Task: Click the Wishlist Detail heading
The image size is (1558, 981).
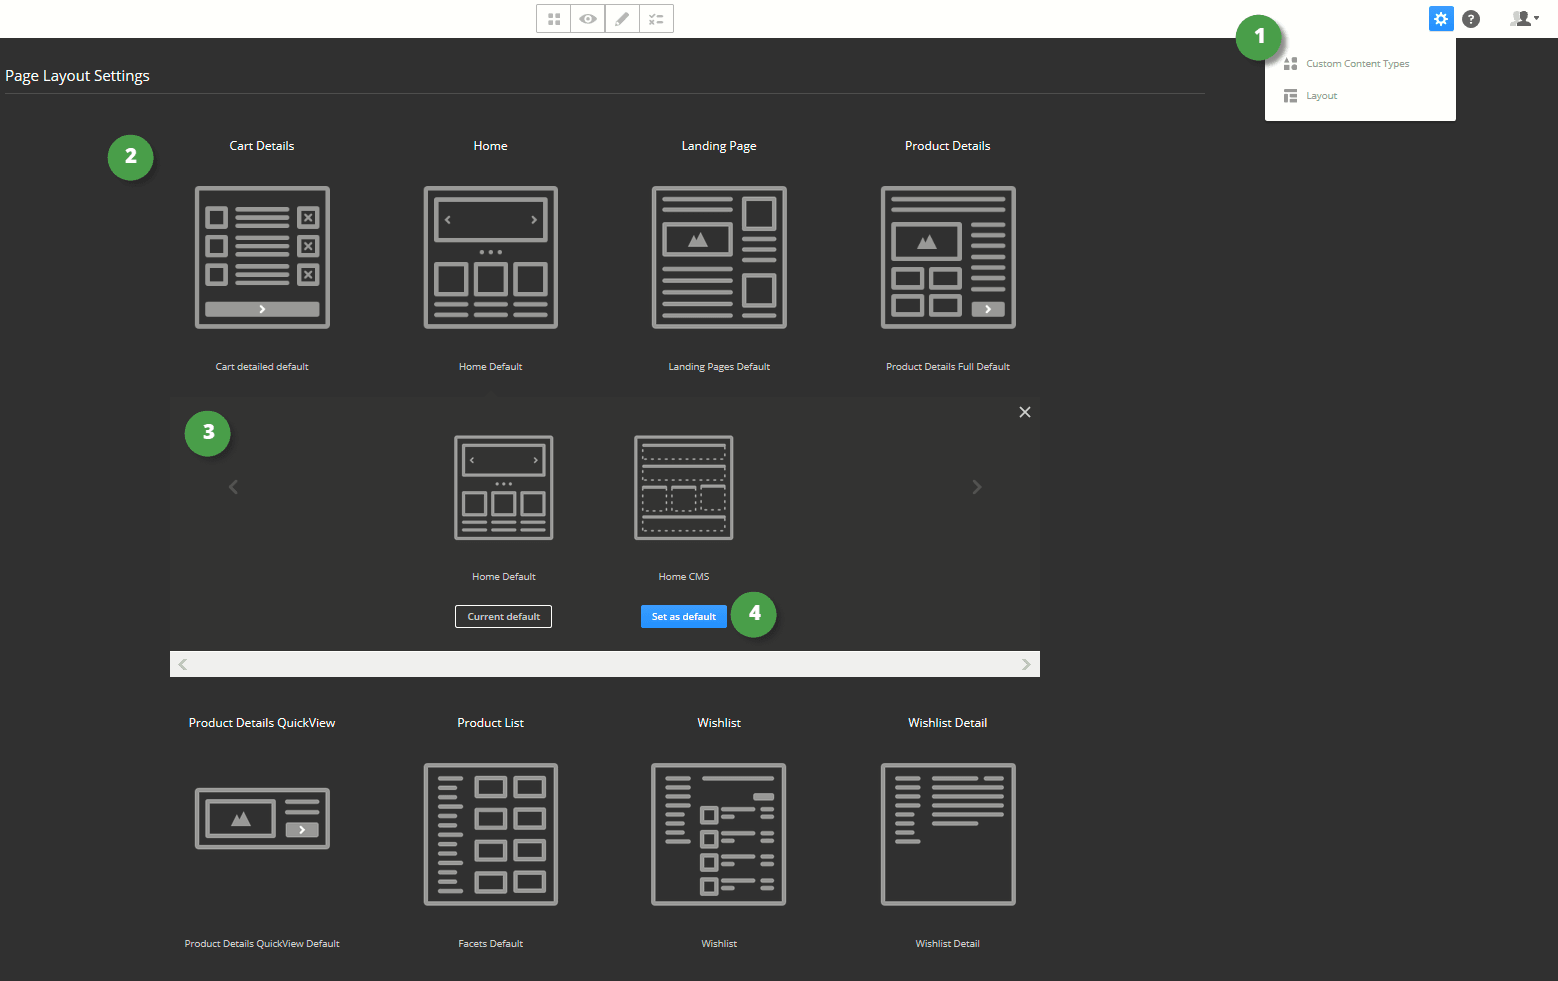Action: [948, 723]
